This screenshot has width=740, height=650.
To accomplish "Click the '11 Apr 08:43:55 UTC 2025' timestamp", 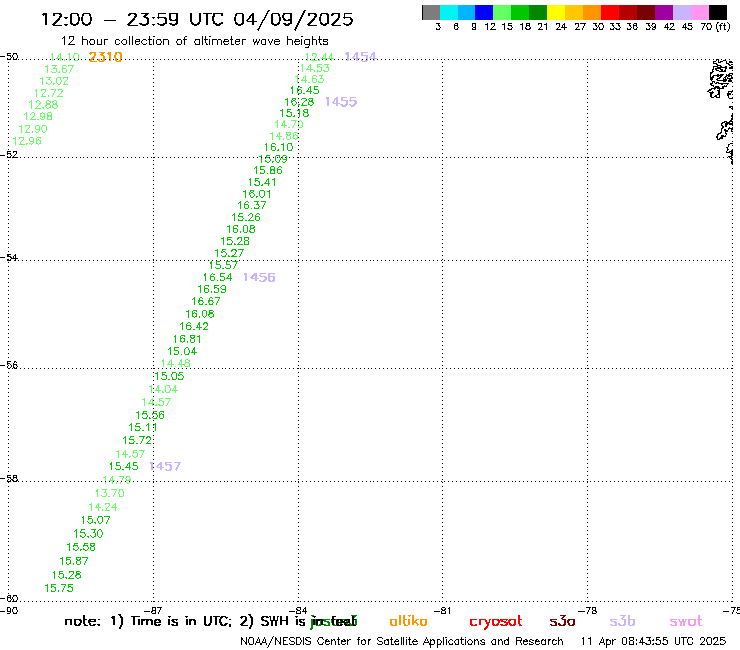I will 653,642.
